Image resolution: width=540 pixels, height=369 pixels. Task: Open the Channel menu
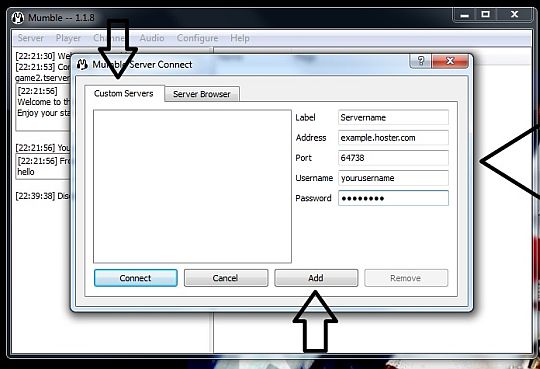coord(110,38)
